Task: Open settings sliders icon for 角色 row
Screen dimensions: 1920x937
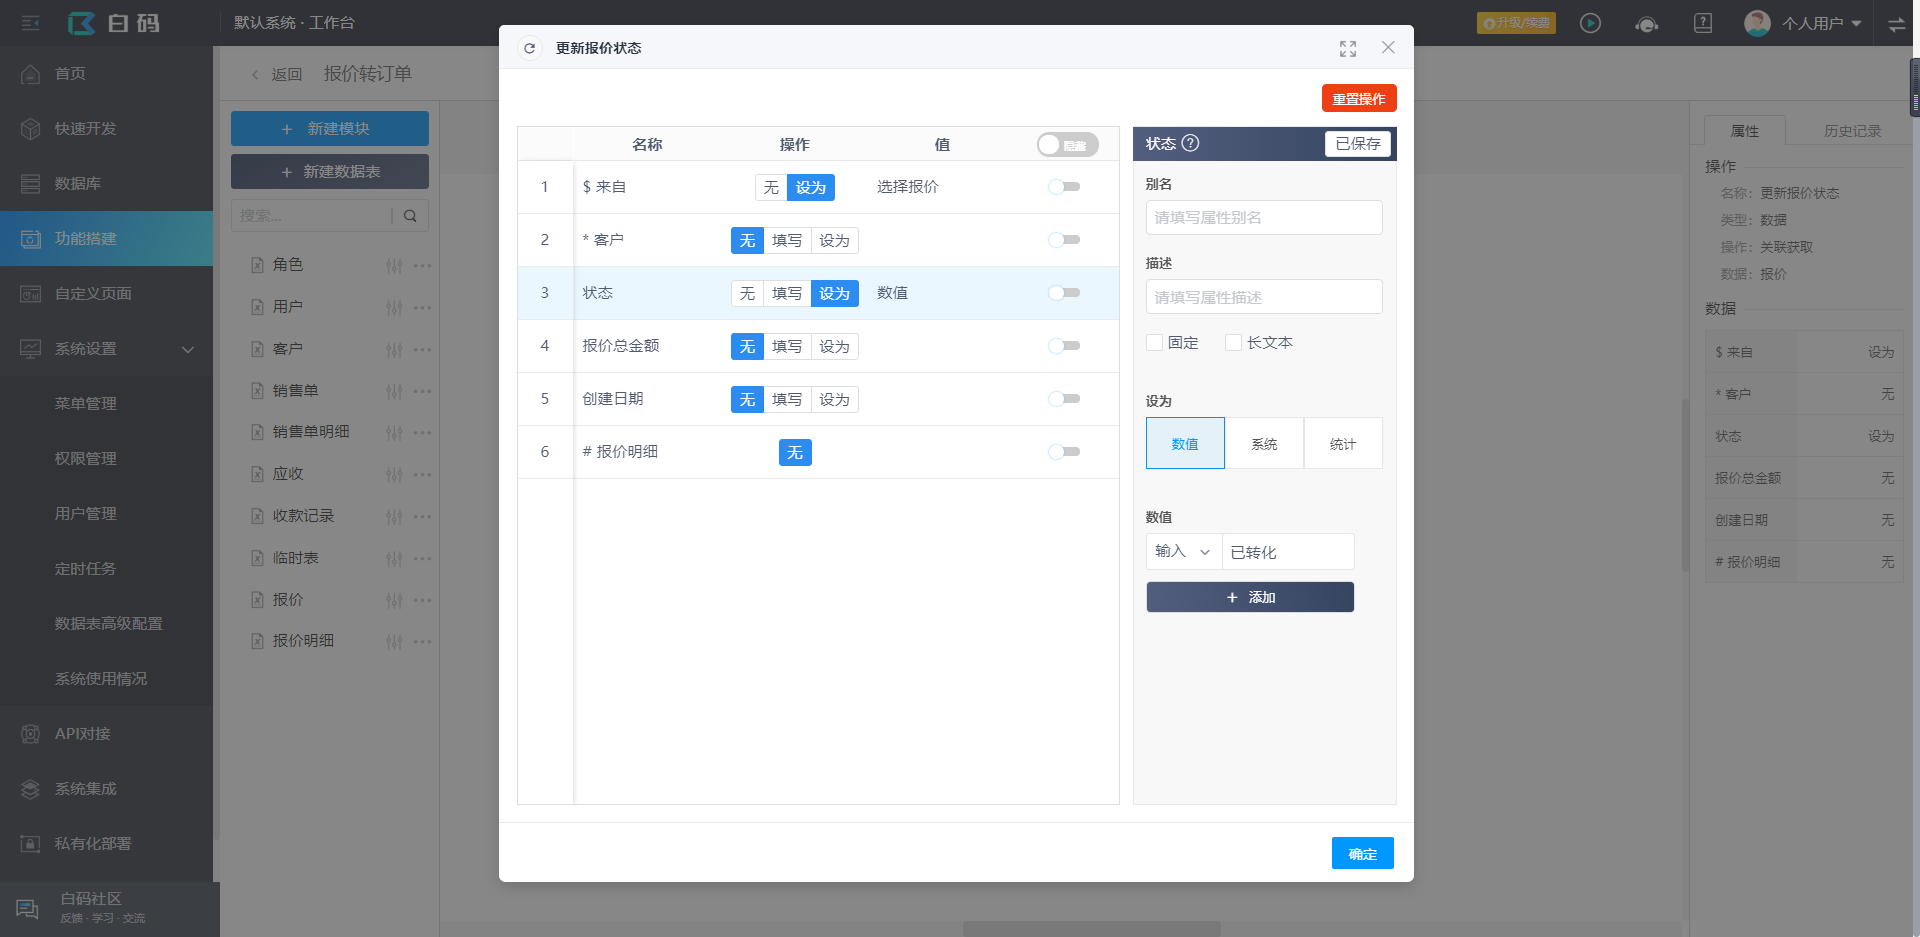Action: click(394, 265)
